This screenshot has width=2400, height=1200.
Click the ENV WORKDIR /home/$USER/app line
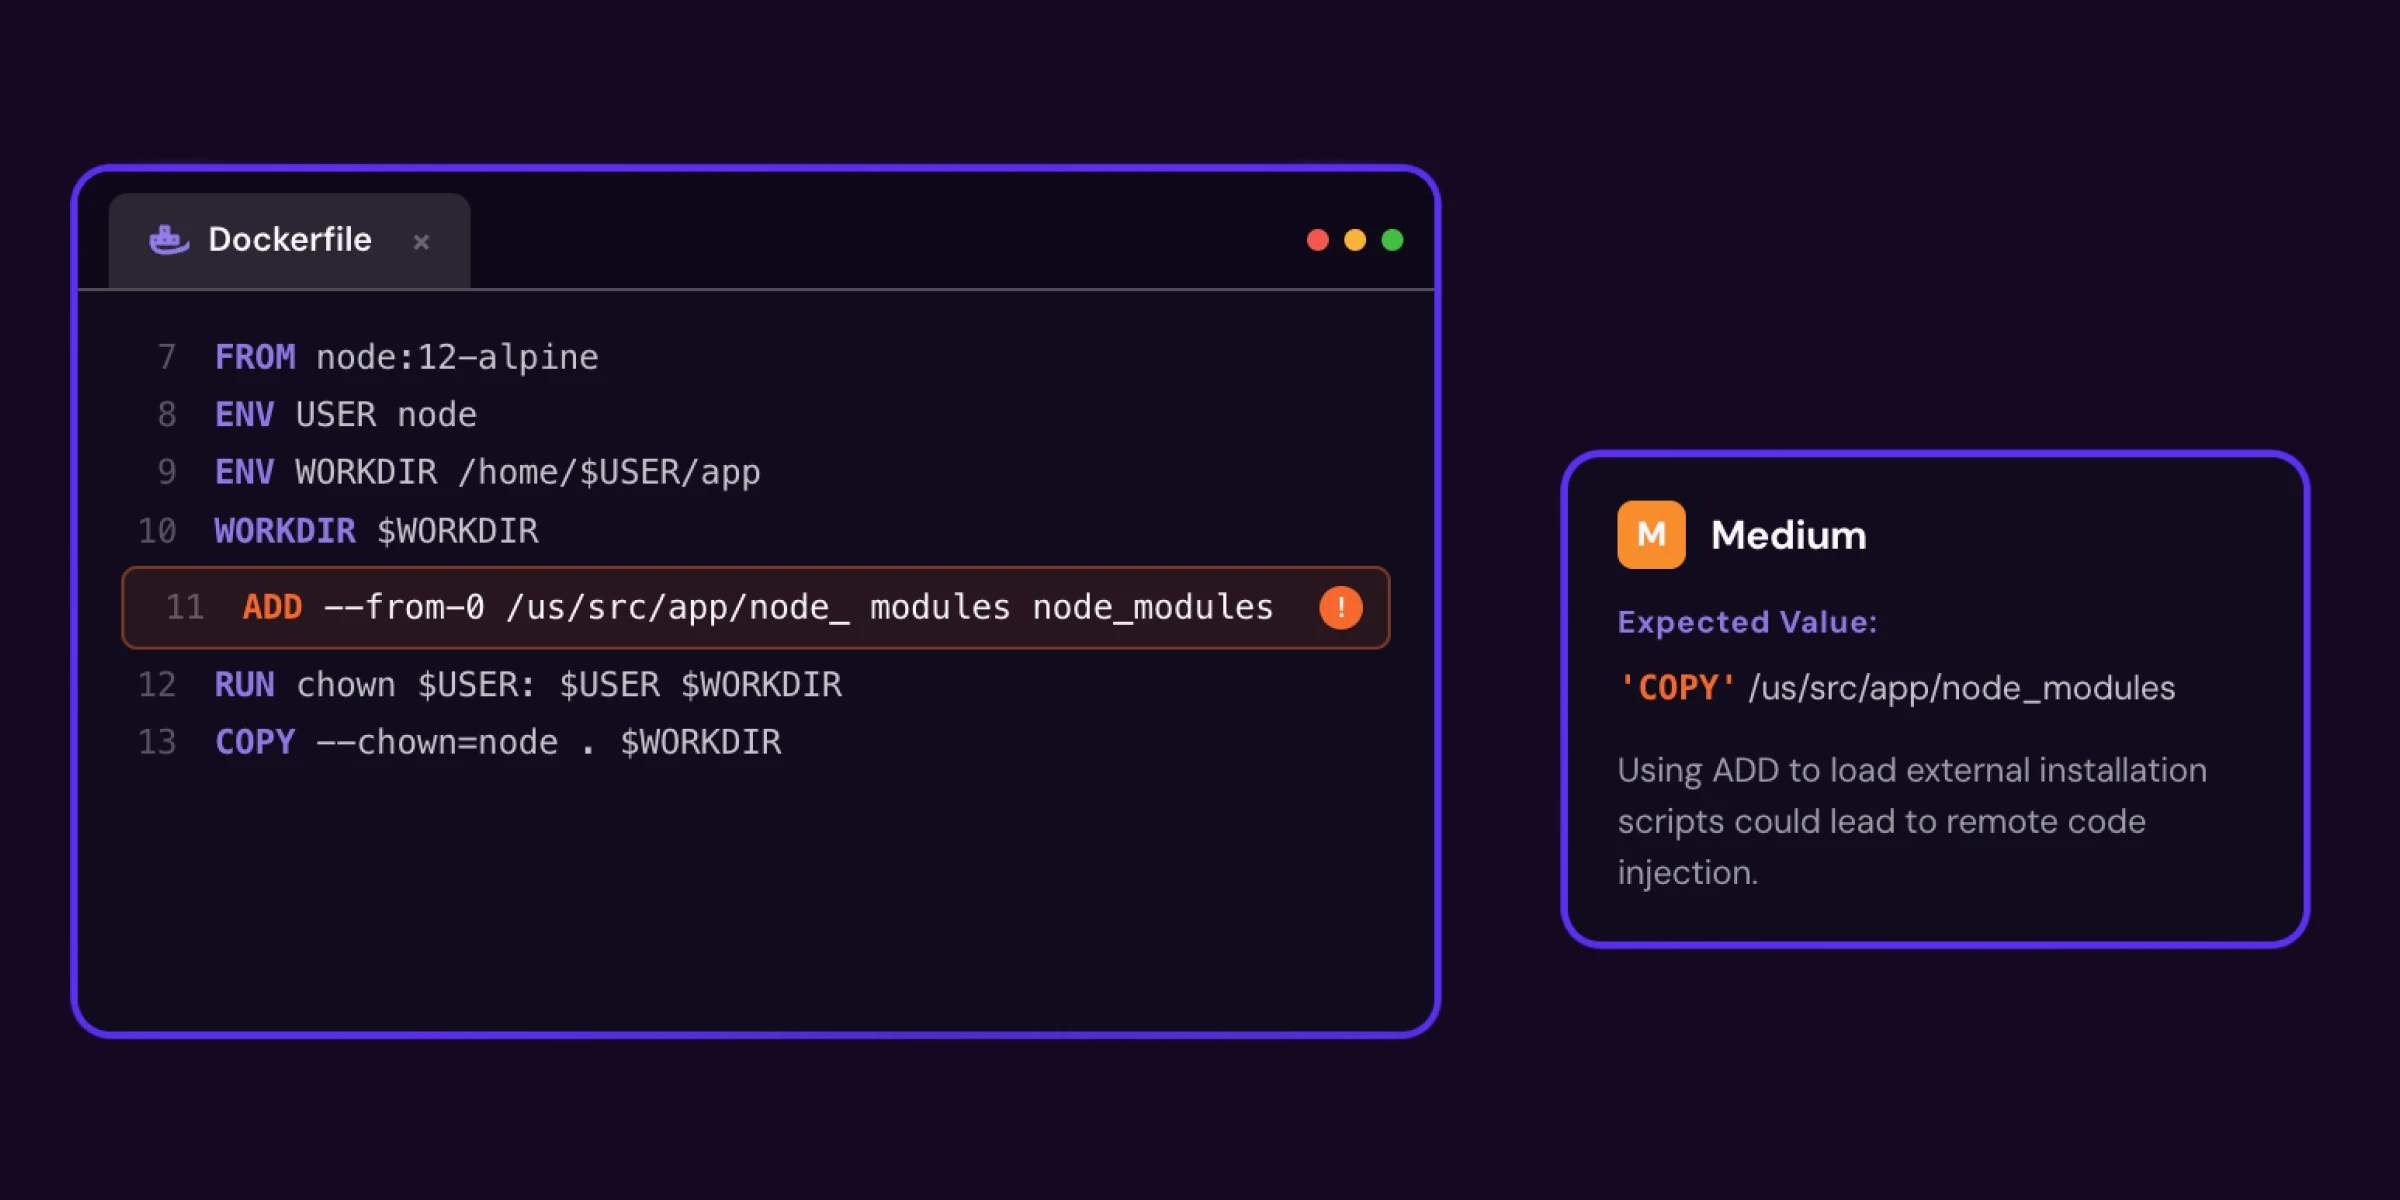(x=488, y=472)
